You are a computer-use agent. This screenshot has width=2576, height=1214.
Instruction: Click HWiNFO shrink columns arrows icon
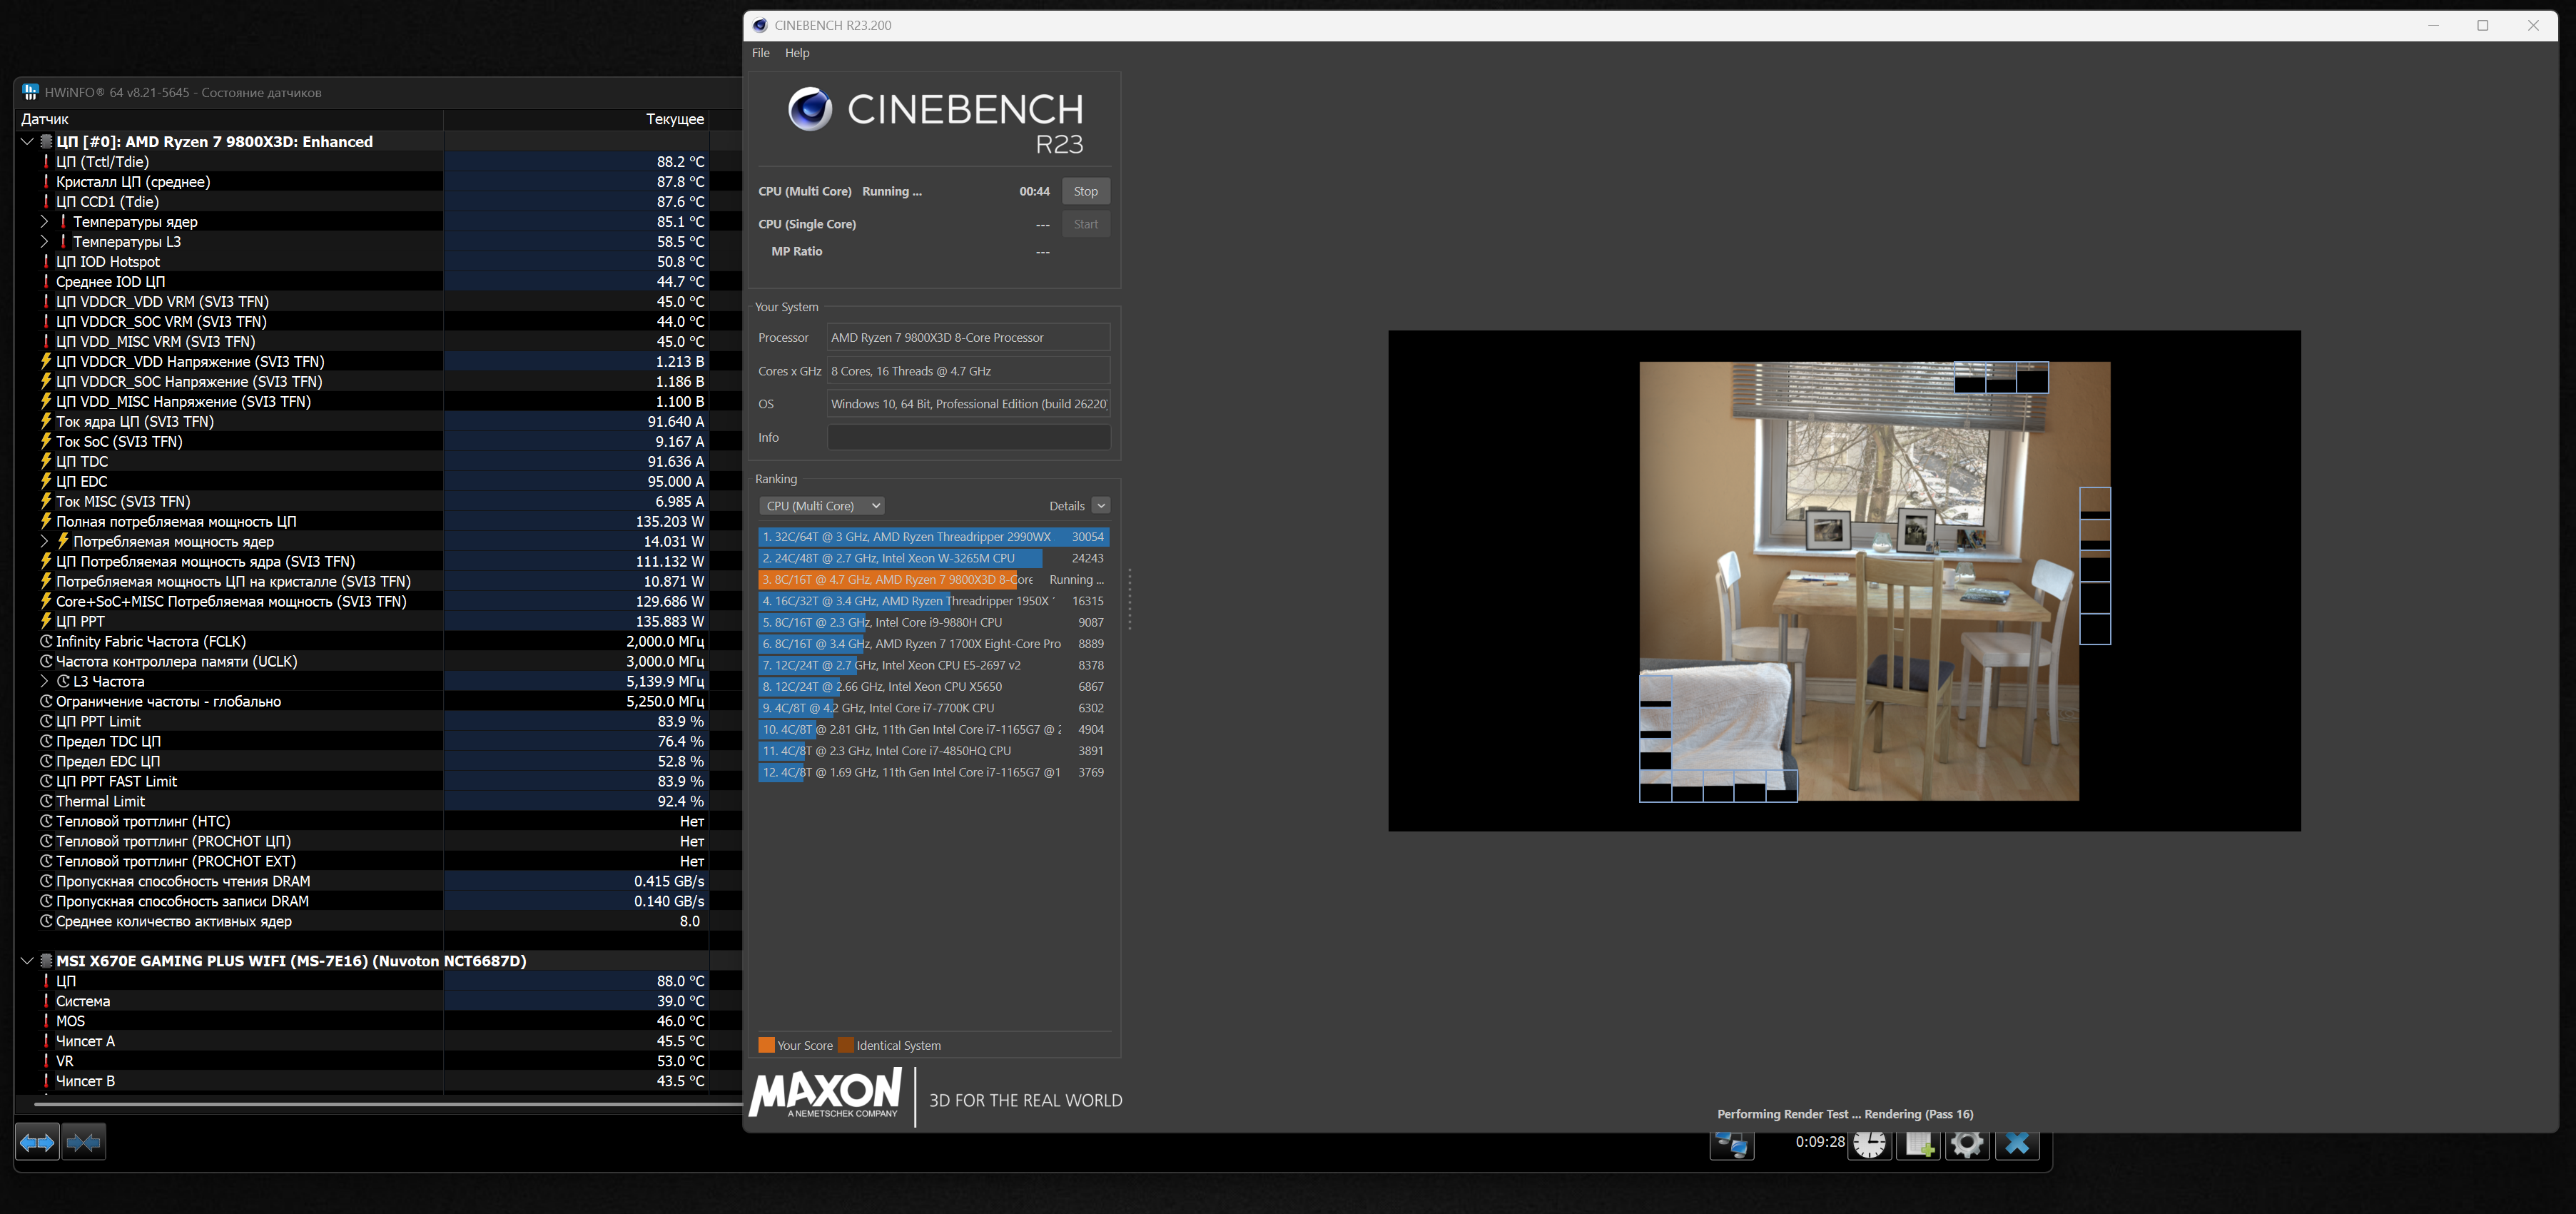pos(84,1142)
